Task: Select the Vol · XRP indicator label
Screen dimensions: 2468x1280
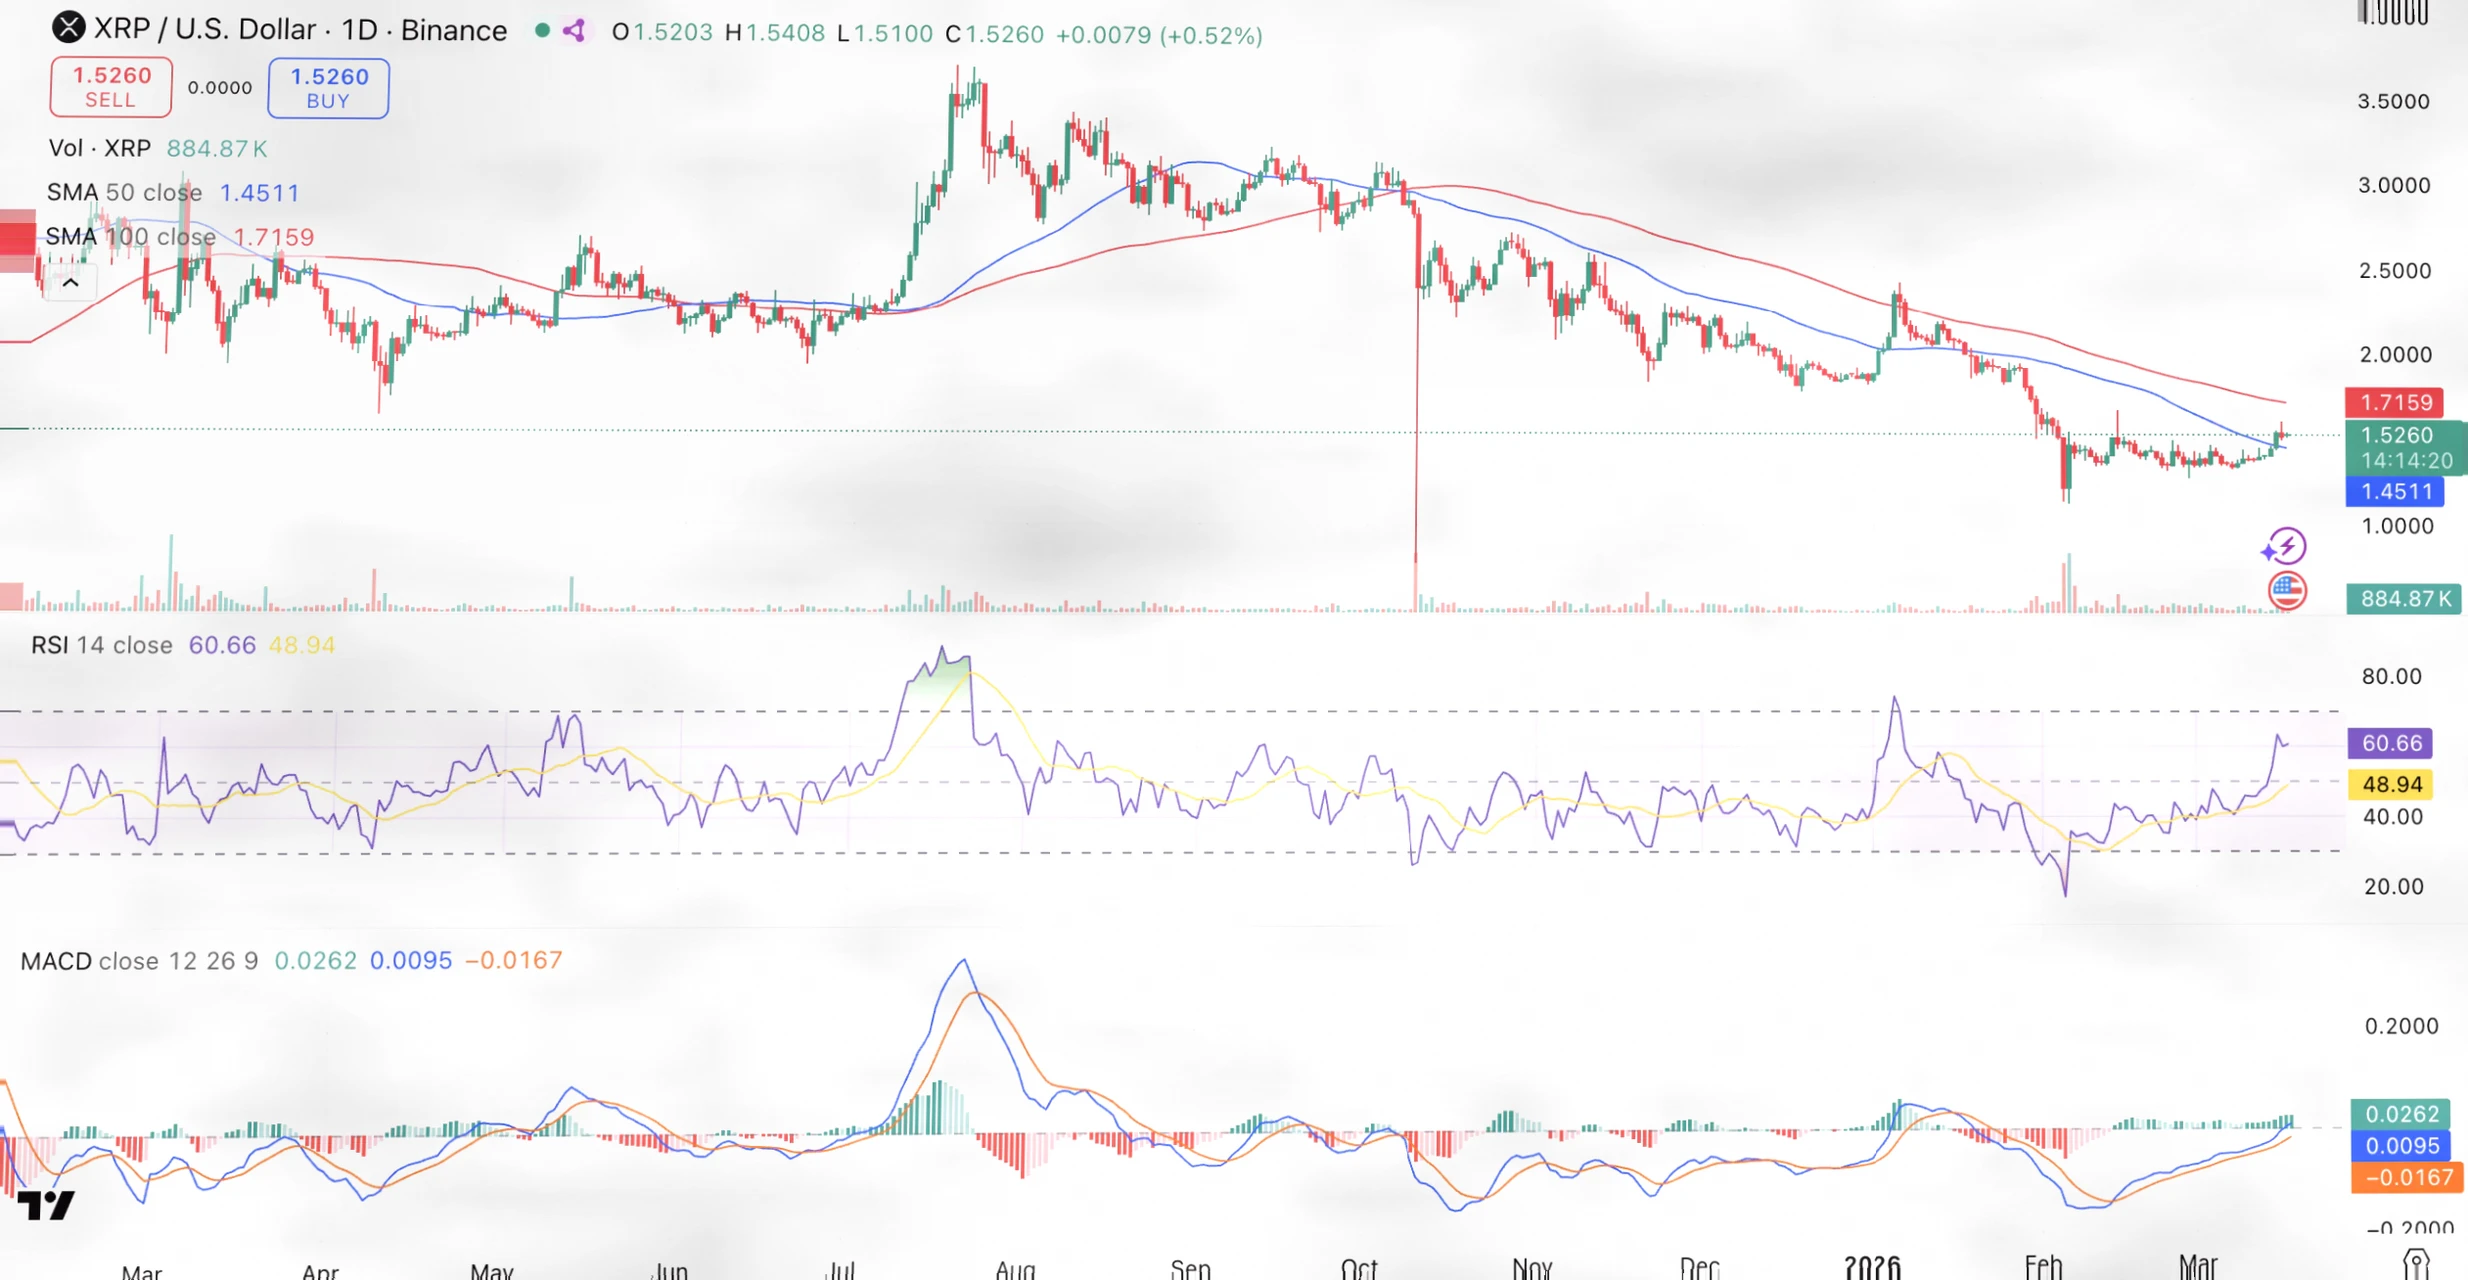Action: click(x=100, y=148)
